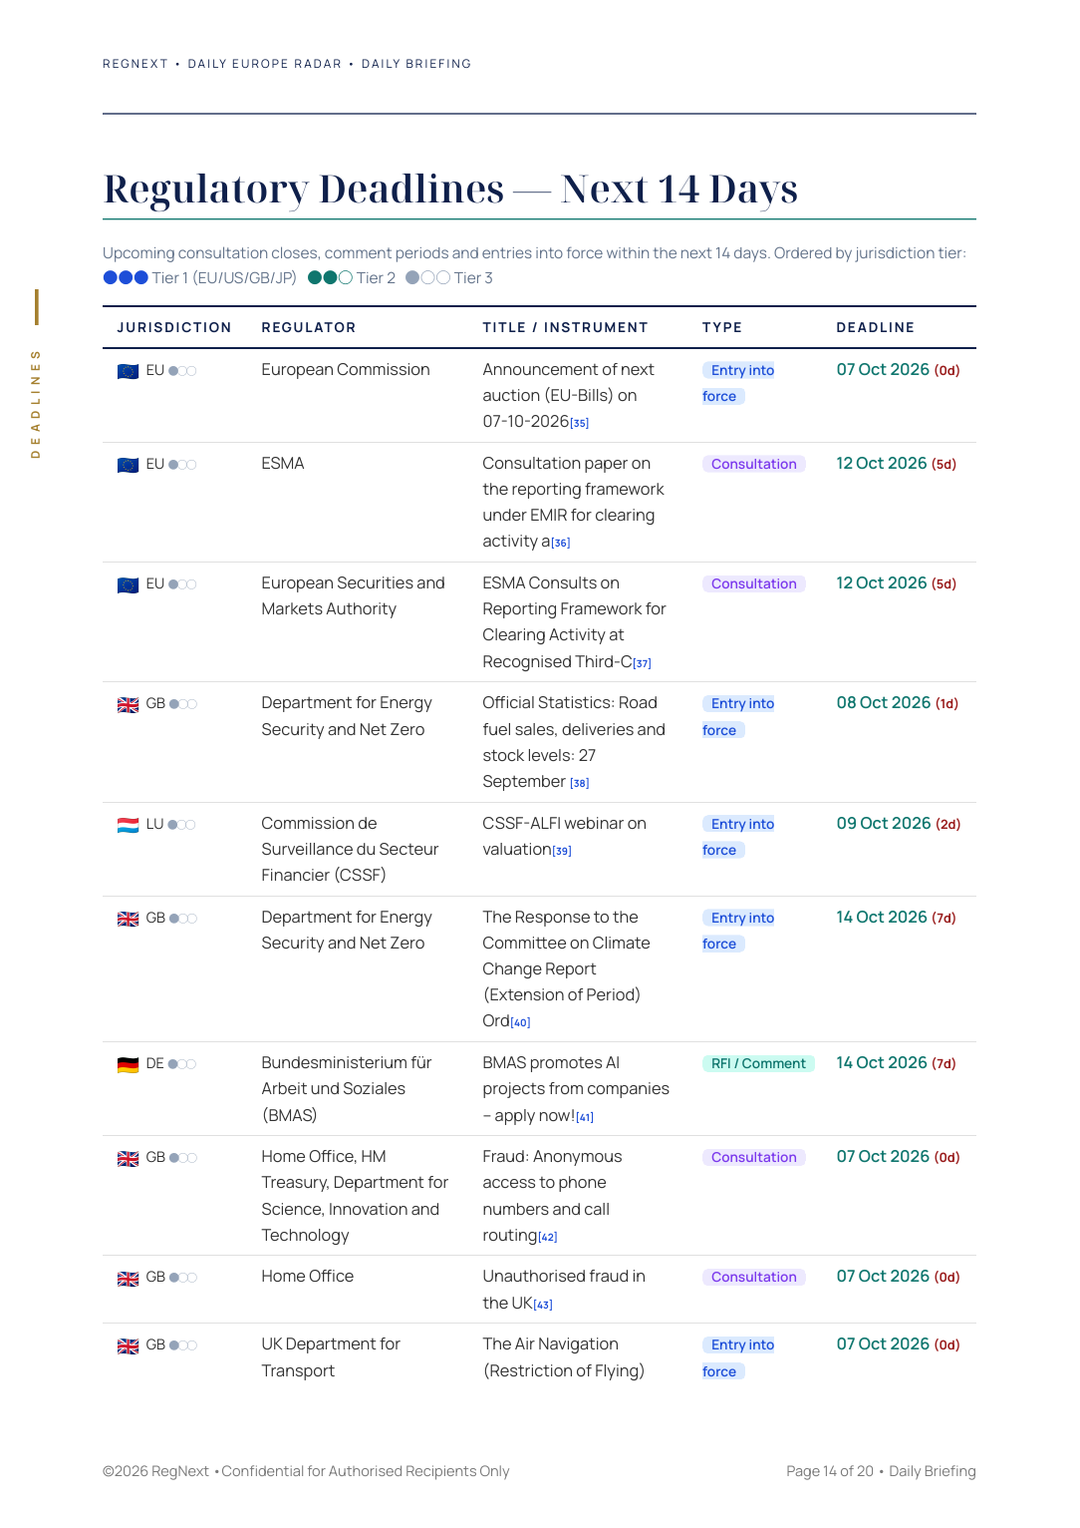Click the 12 Oct 2026 deadline in the ESMA row
1080x1528 pixels.
pyautogui.click(x=896, y=464)
